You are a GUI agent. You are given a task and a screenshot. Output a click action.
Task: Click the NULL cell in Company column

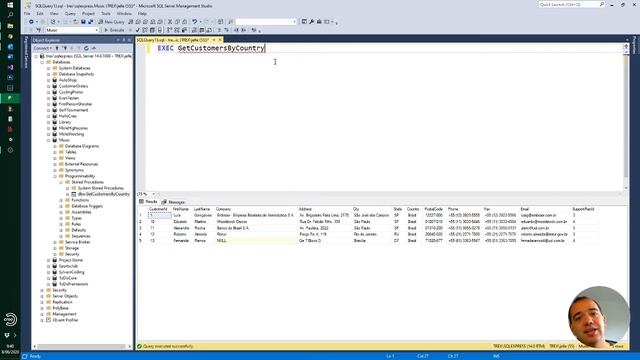click(x=256, y=241)
